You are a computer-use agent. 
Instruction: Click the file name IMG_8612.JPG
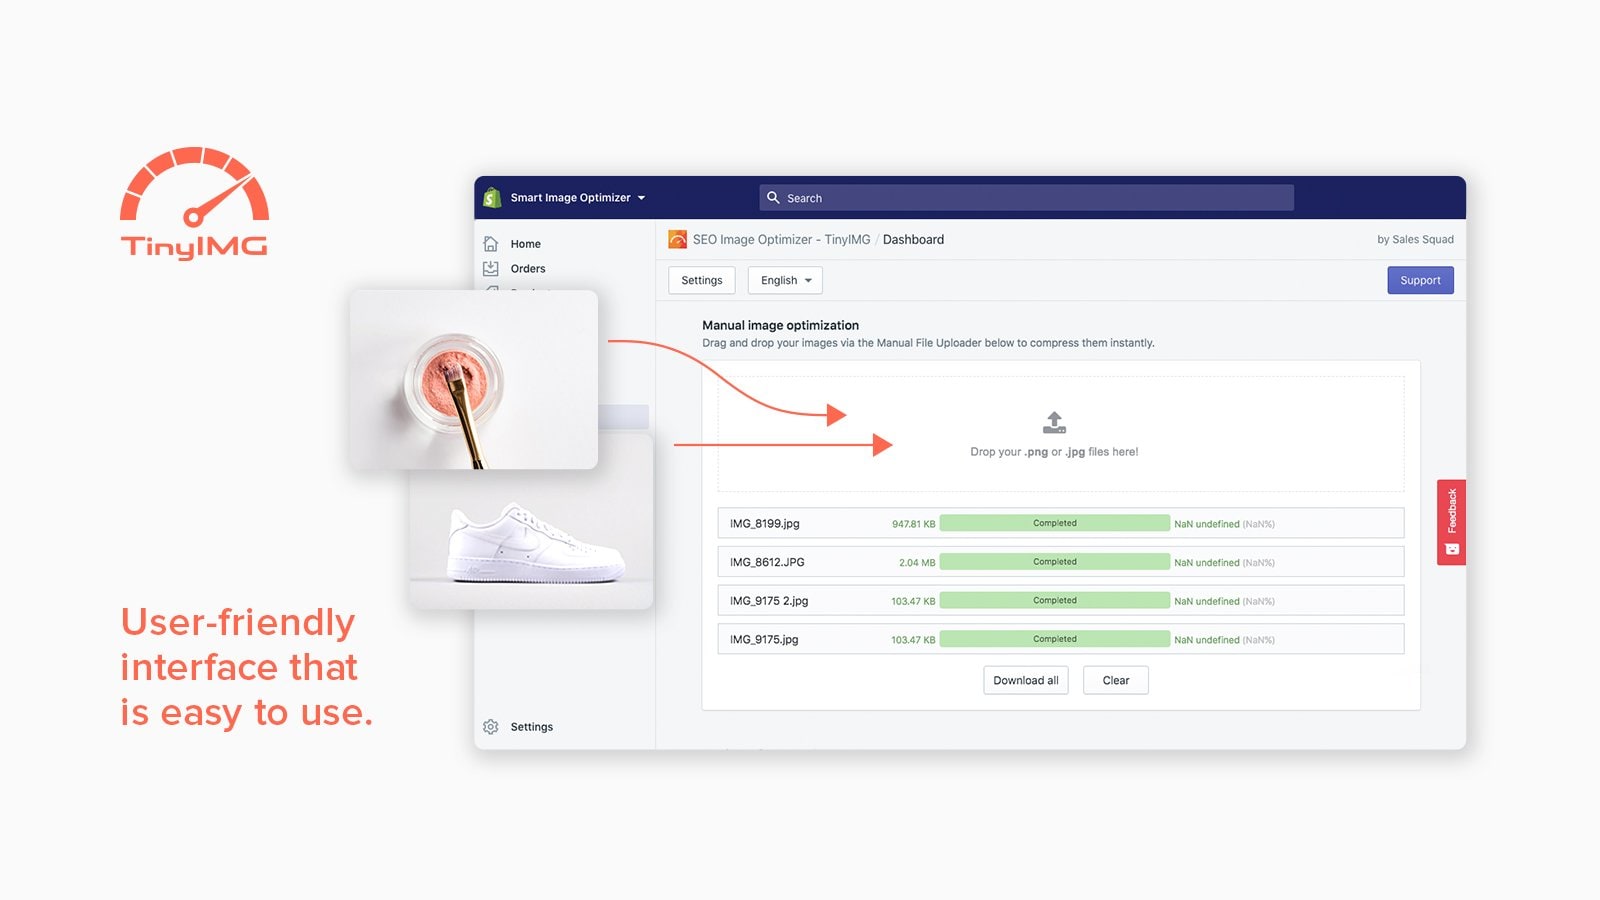click(767, 562)
